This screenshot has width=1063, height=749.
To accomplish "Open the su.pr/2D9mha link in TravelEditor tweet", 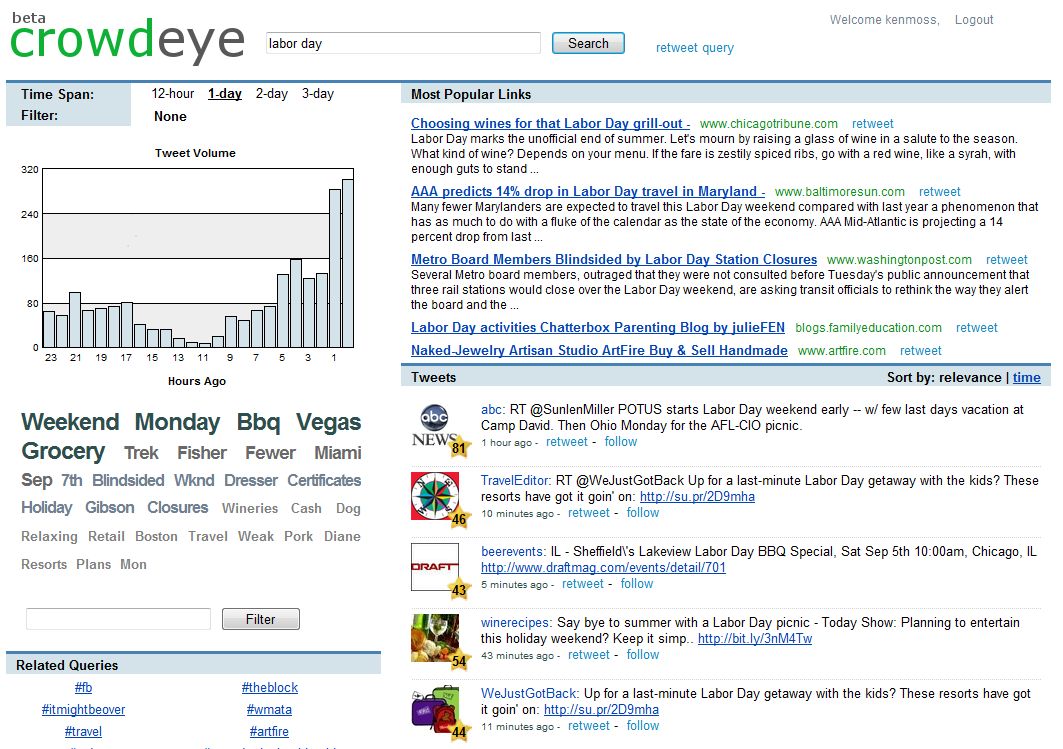I will (x=697, y=497).
